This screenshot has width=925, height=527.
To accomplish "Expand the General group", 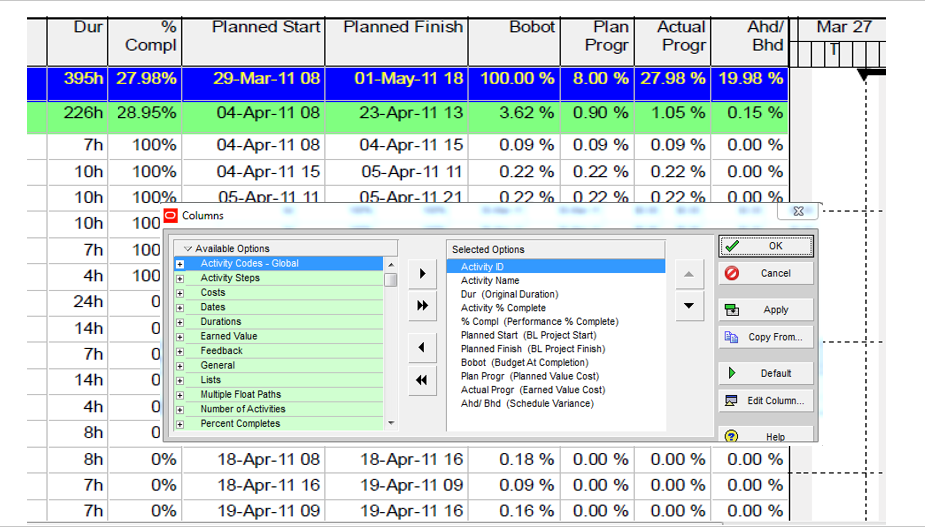I will tap(180, 365).
